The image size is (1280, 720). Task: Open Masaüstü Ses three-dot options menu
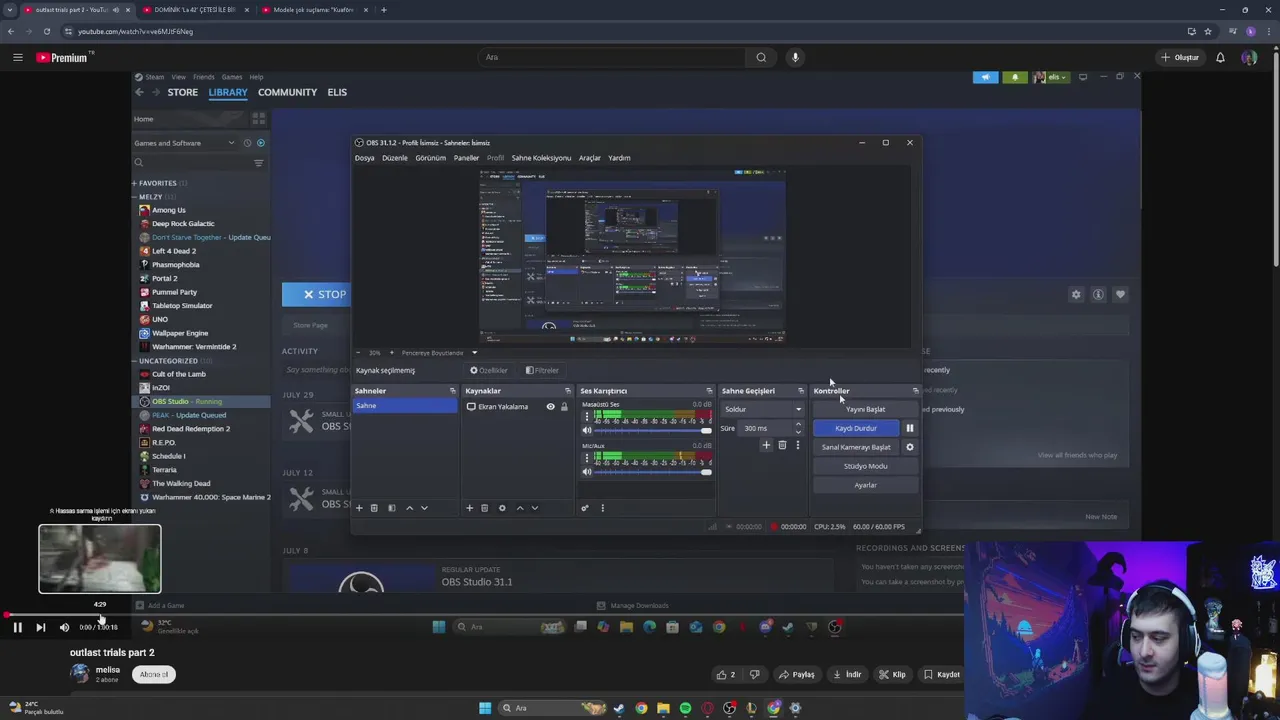587,416
